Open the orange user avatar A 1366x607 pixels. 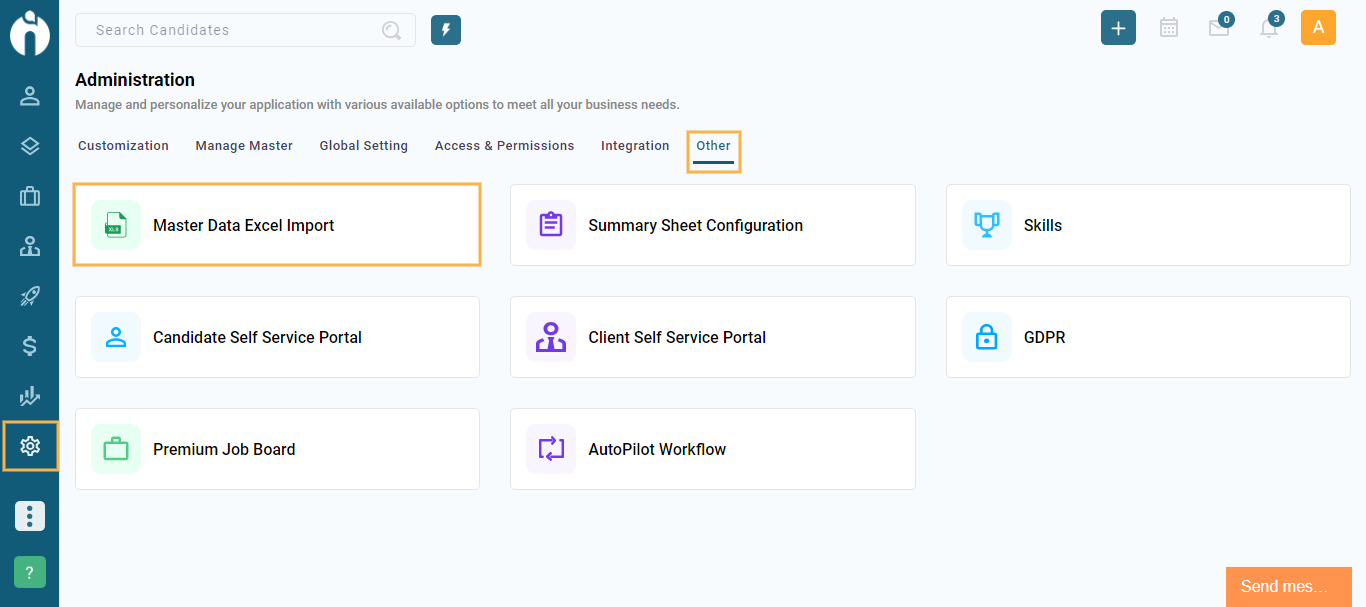pos(1318,28)
